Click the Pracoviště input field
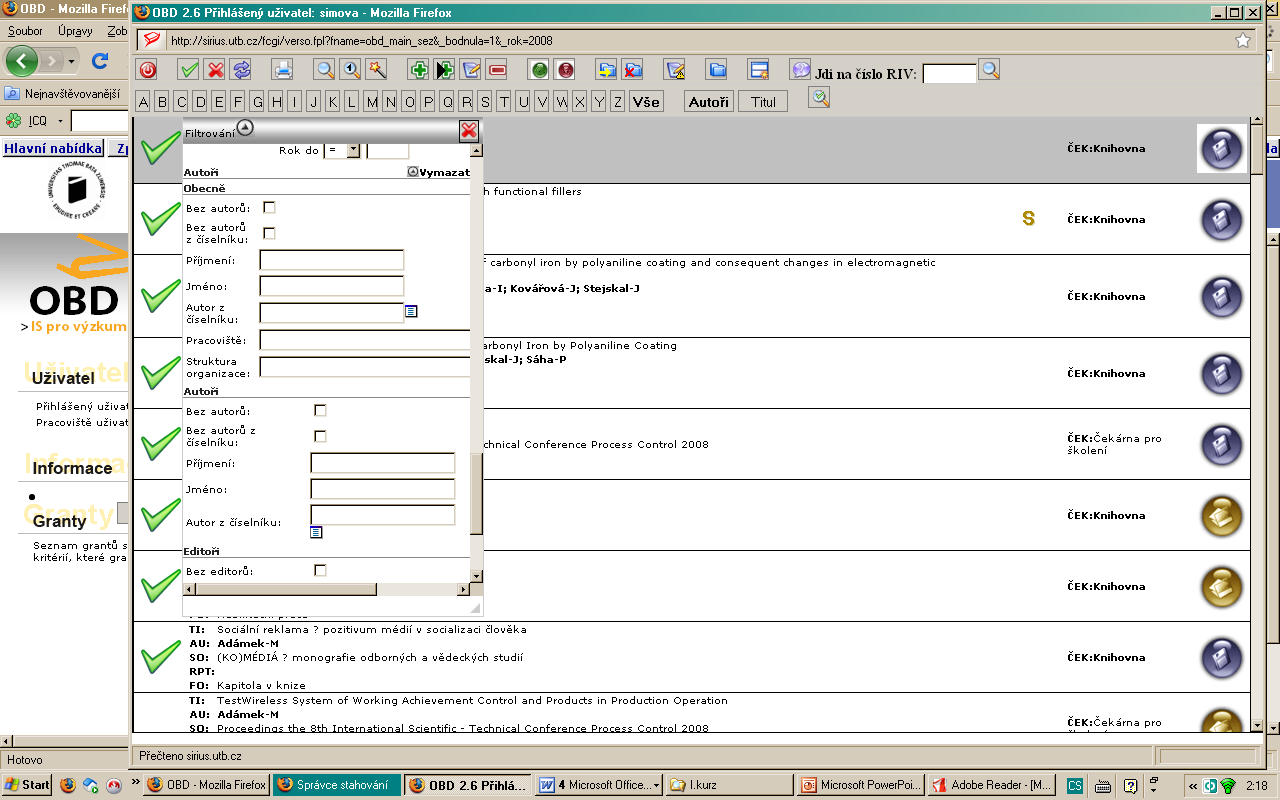The width and height of the screenshot is (1280, 800). (x=365, y=341)
